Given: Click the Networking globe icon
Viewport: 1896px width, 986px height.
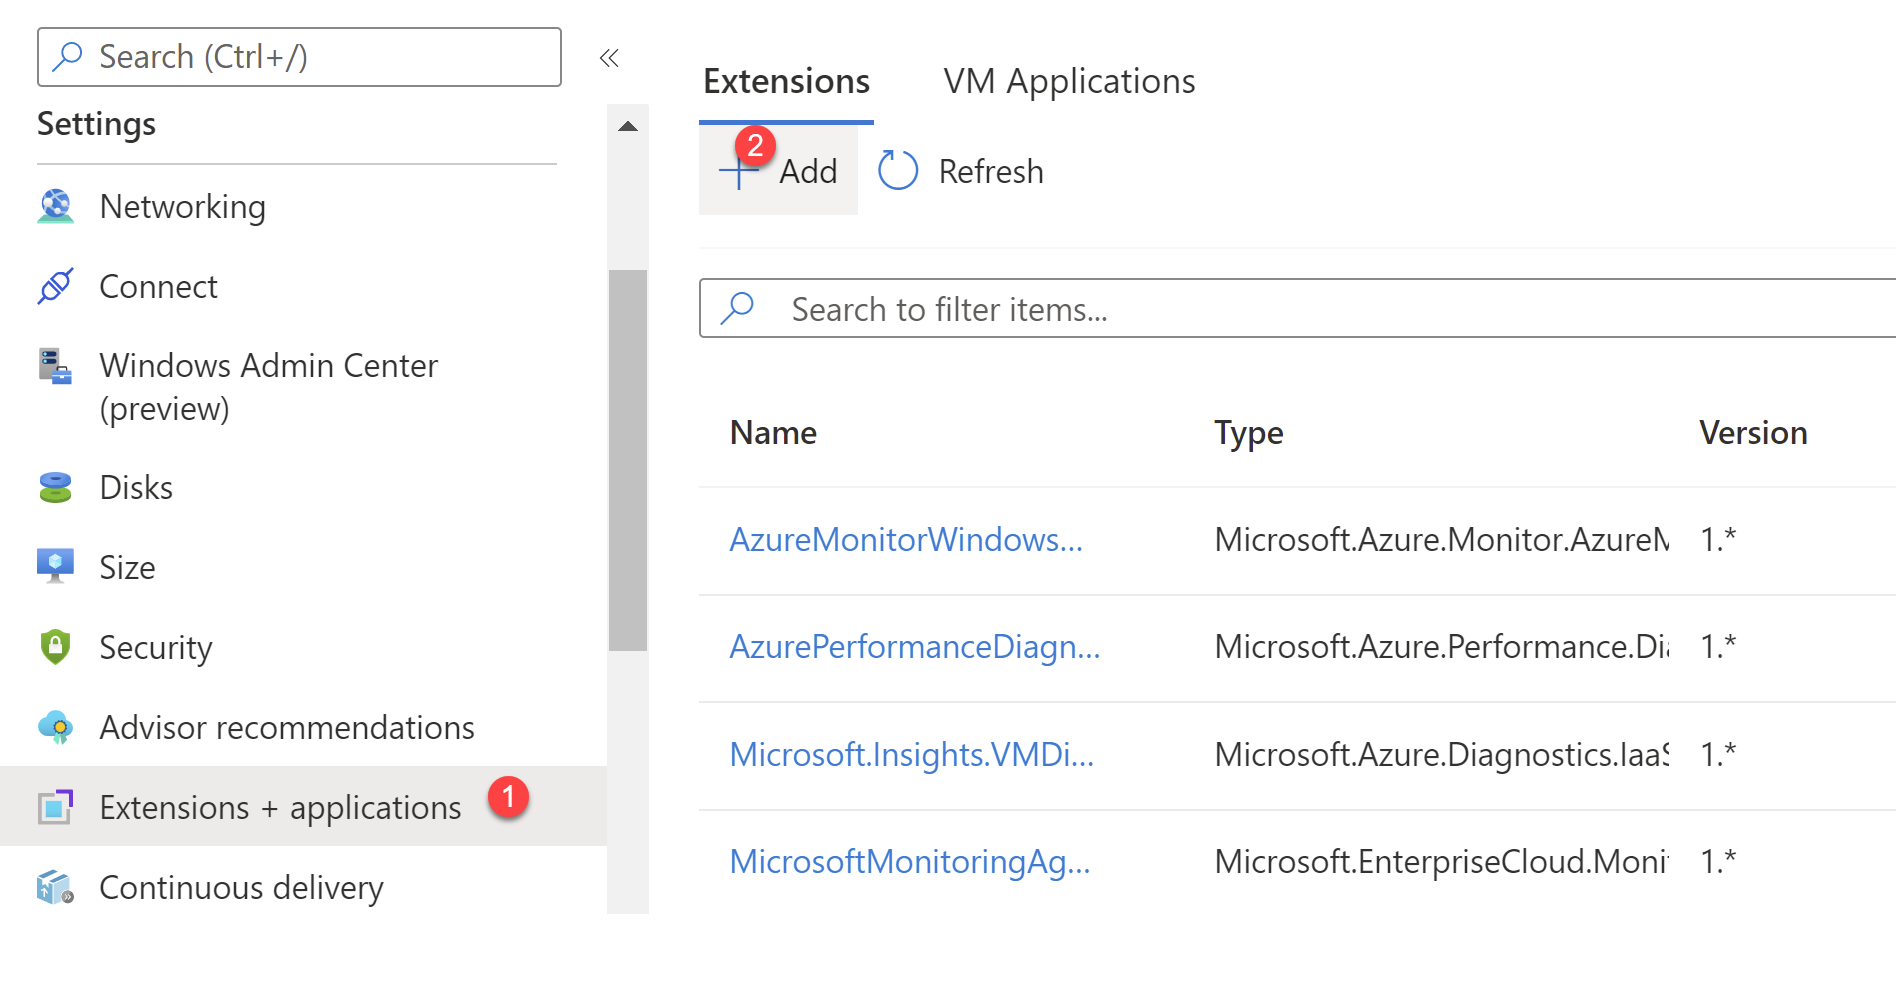Looking at the screenshot, I should [x=56, y=206].
